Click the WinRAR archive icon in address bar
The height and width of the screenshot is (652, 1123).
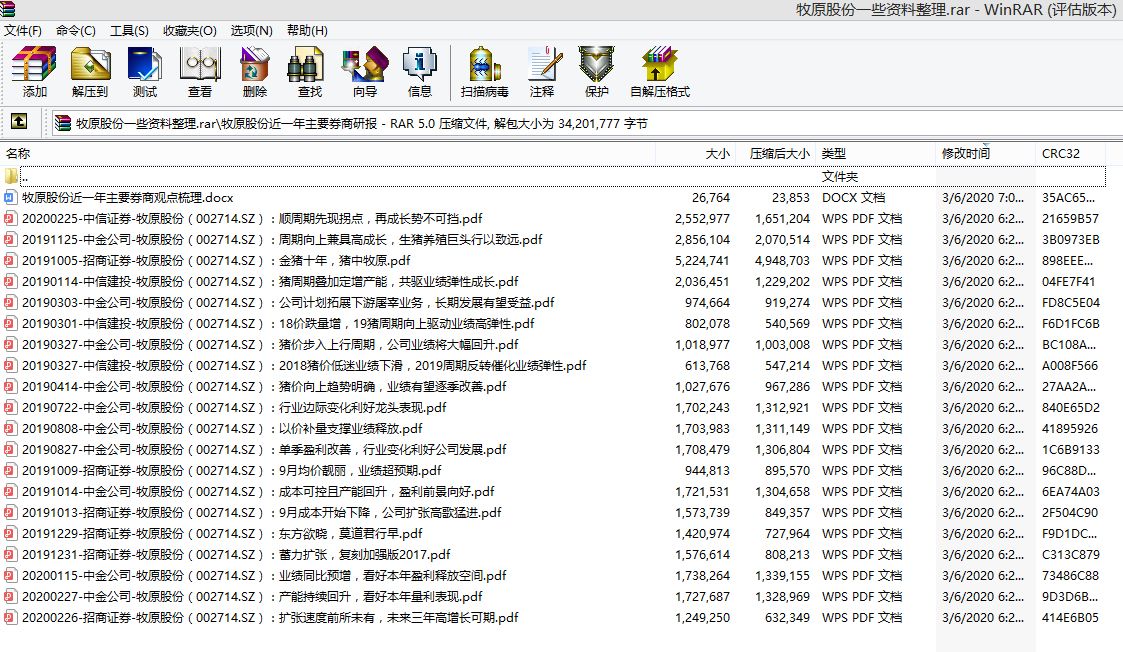pos(63,123)
